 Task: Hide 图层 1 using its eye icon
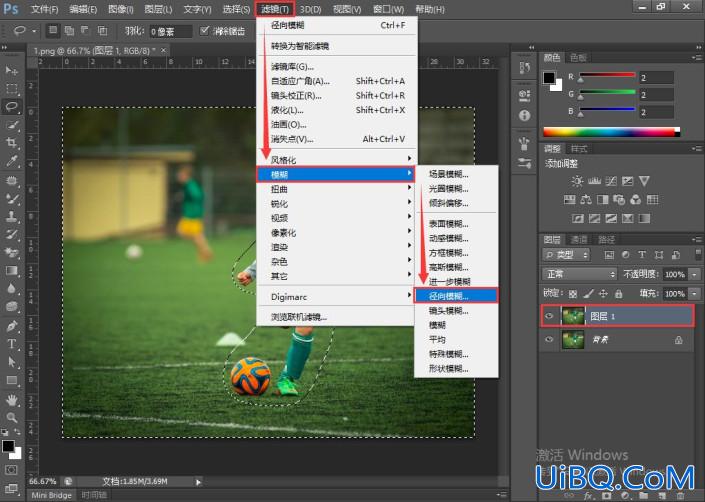coord(549,316)
